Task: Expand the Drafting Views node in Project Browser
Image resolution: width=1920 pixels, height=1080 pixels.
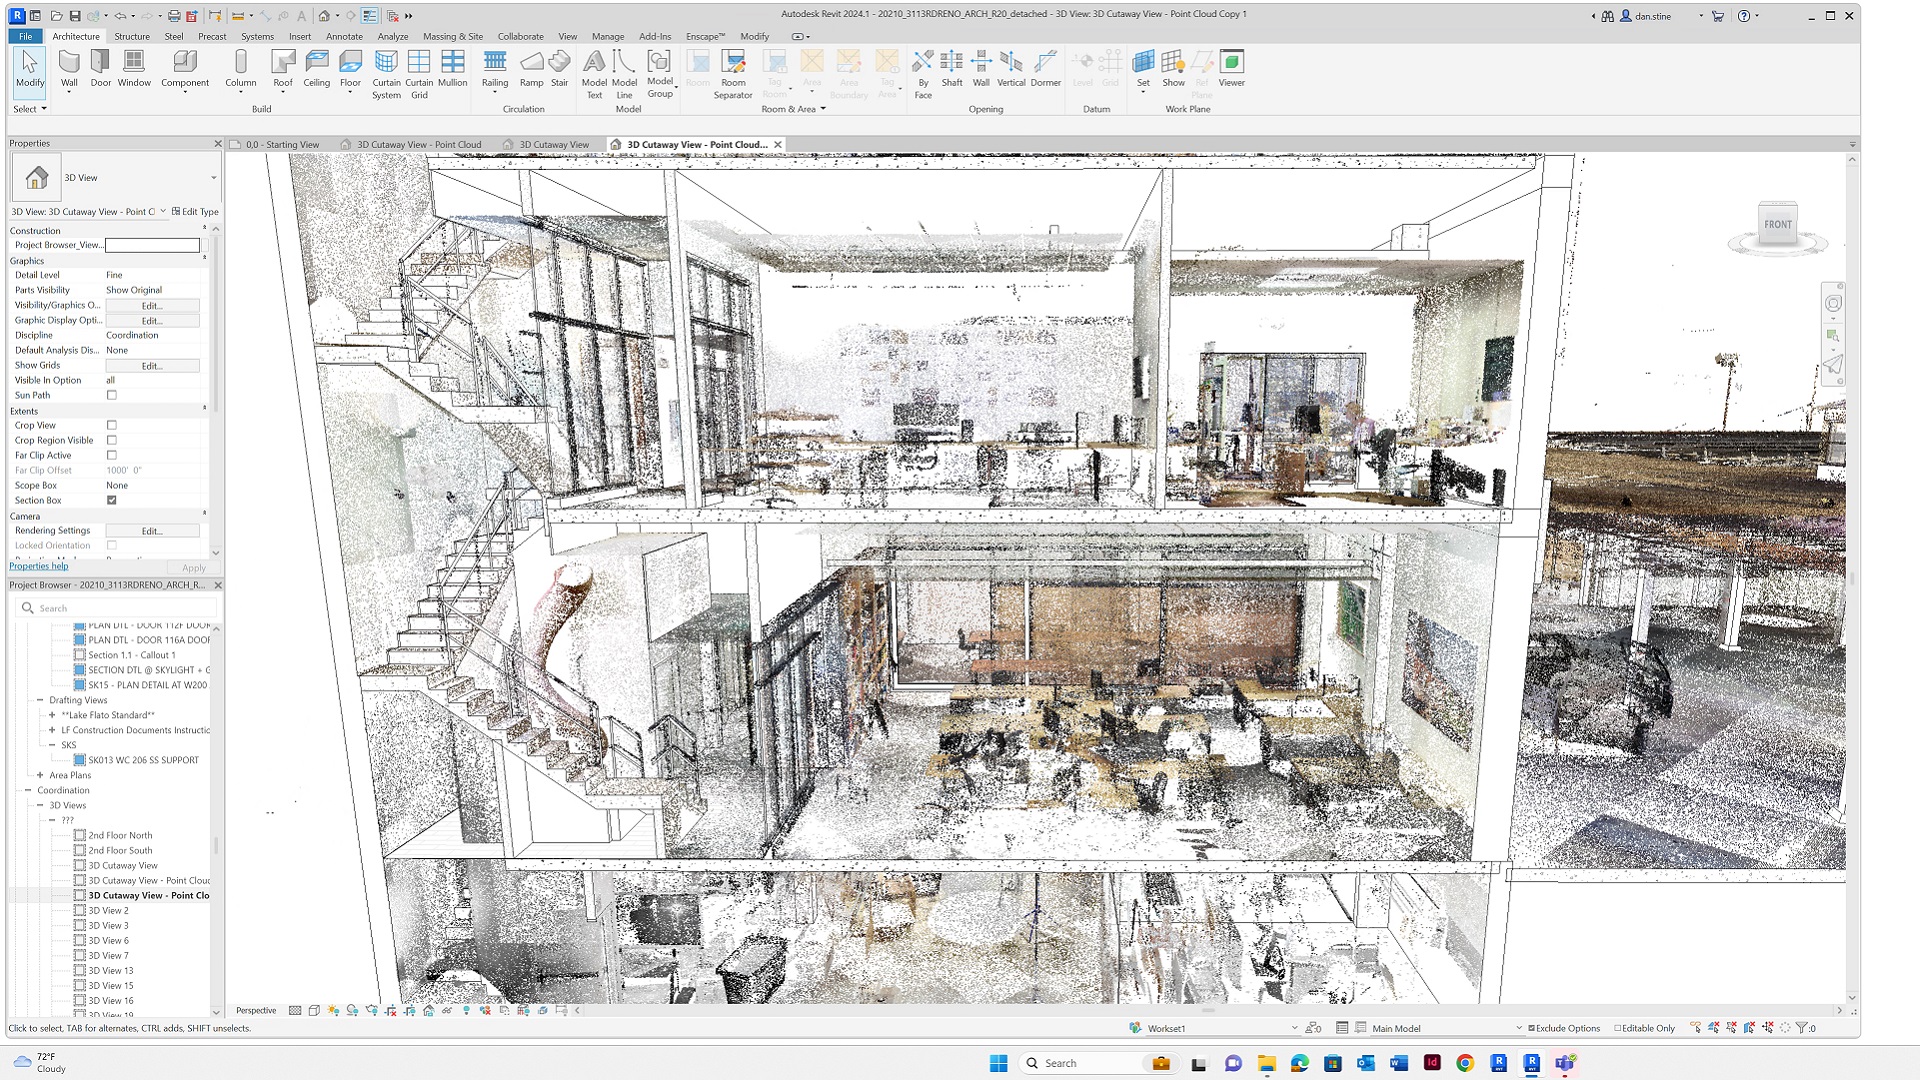Action: (x=38, y=700)
